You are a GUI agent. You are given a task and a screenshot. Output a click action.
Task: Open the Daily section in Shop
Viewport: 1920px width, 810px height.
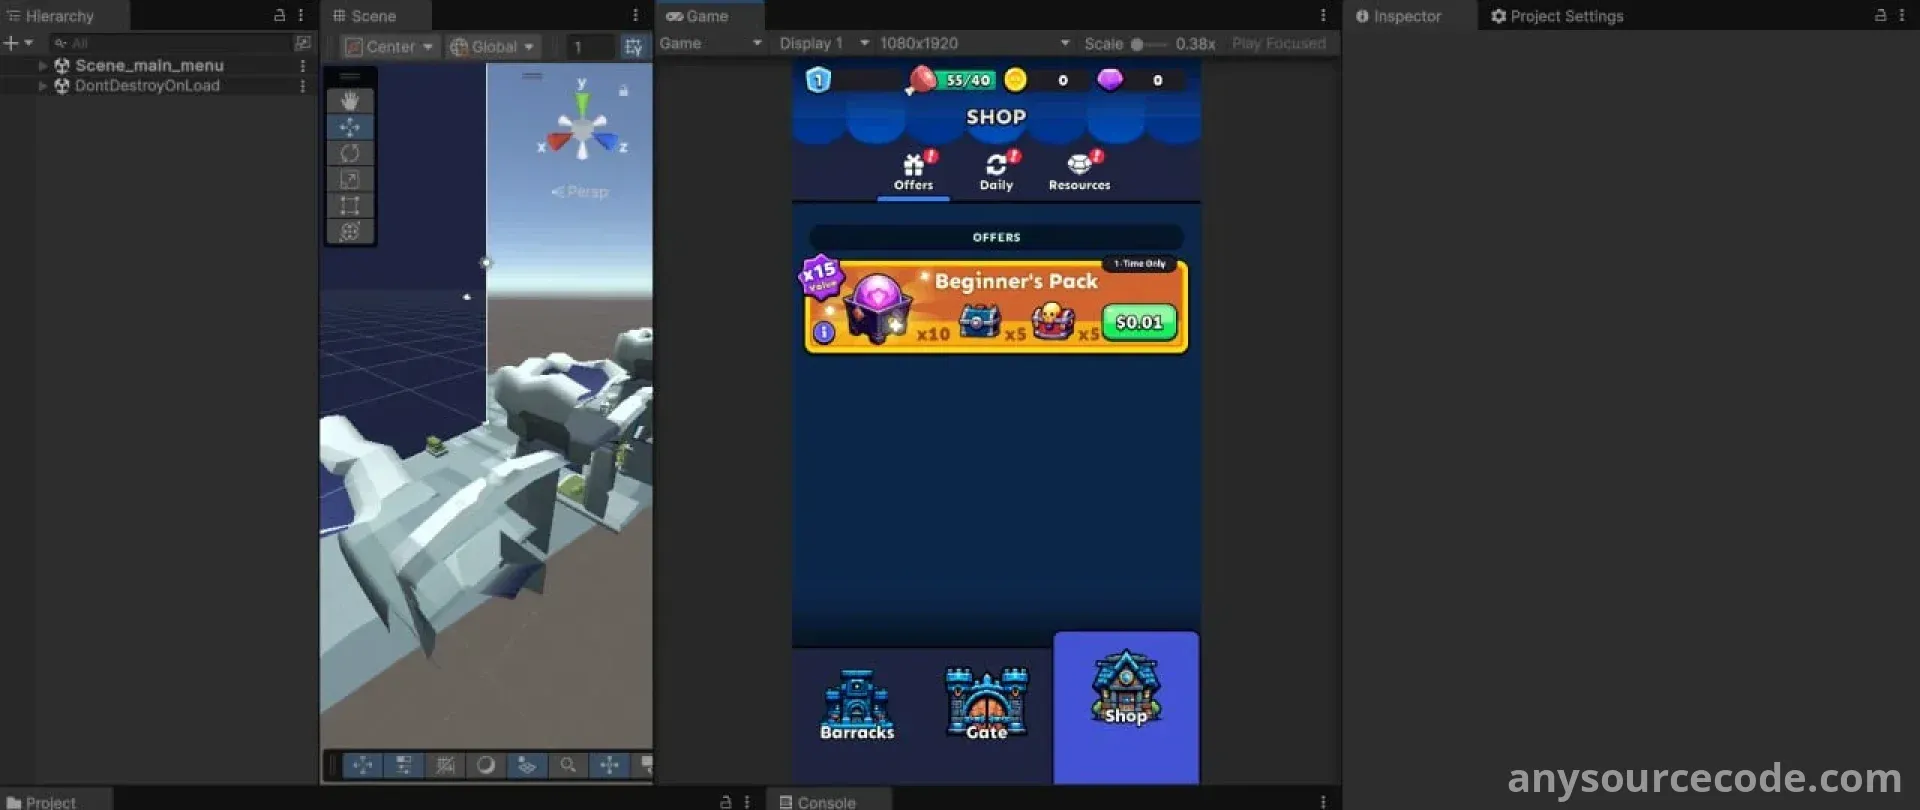[996, 171]
